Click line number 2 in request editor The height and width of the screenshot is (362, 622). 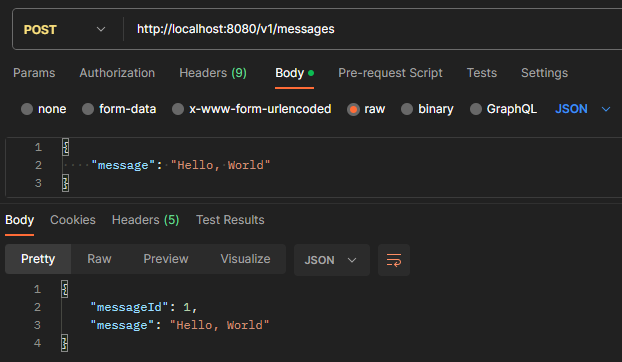click(38, 165)
